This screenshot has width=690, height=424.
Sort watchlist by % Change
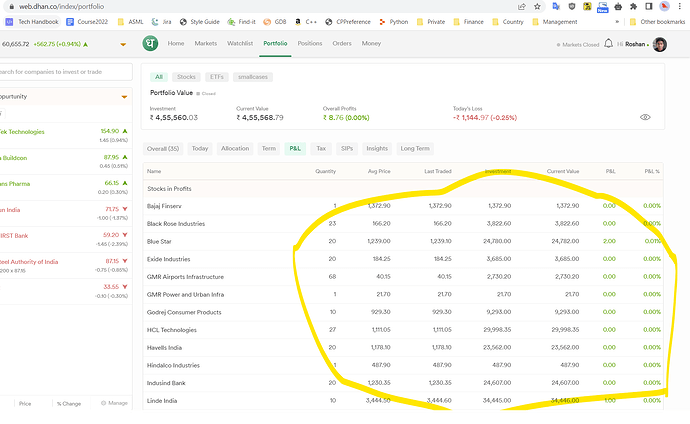tap(69, 403)
